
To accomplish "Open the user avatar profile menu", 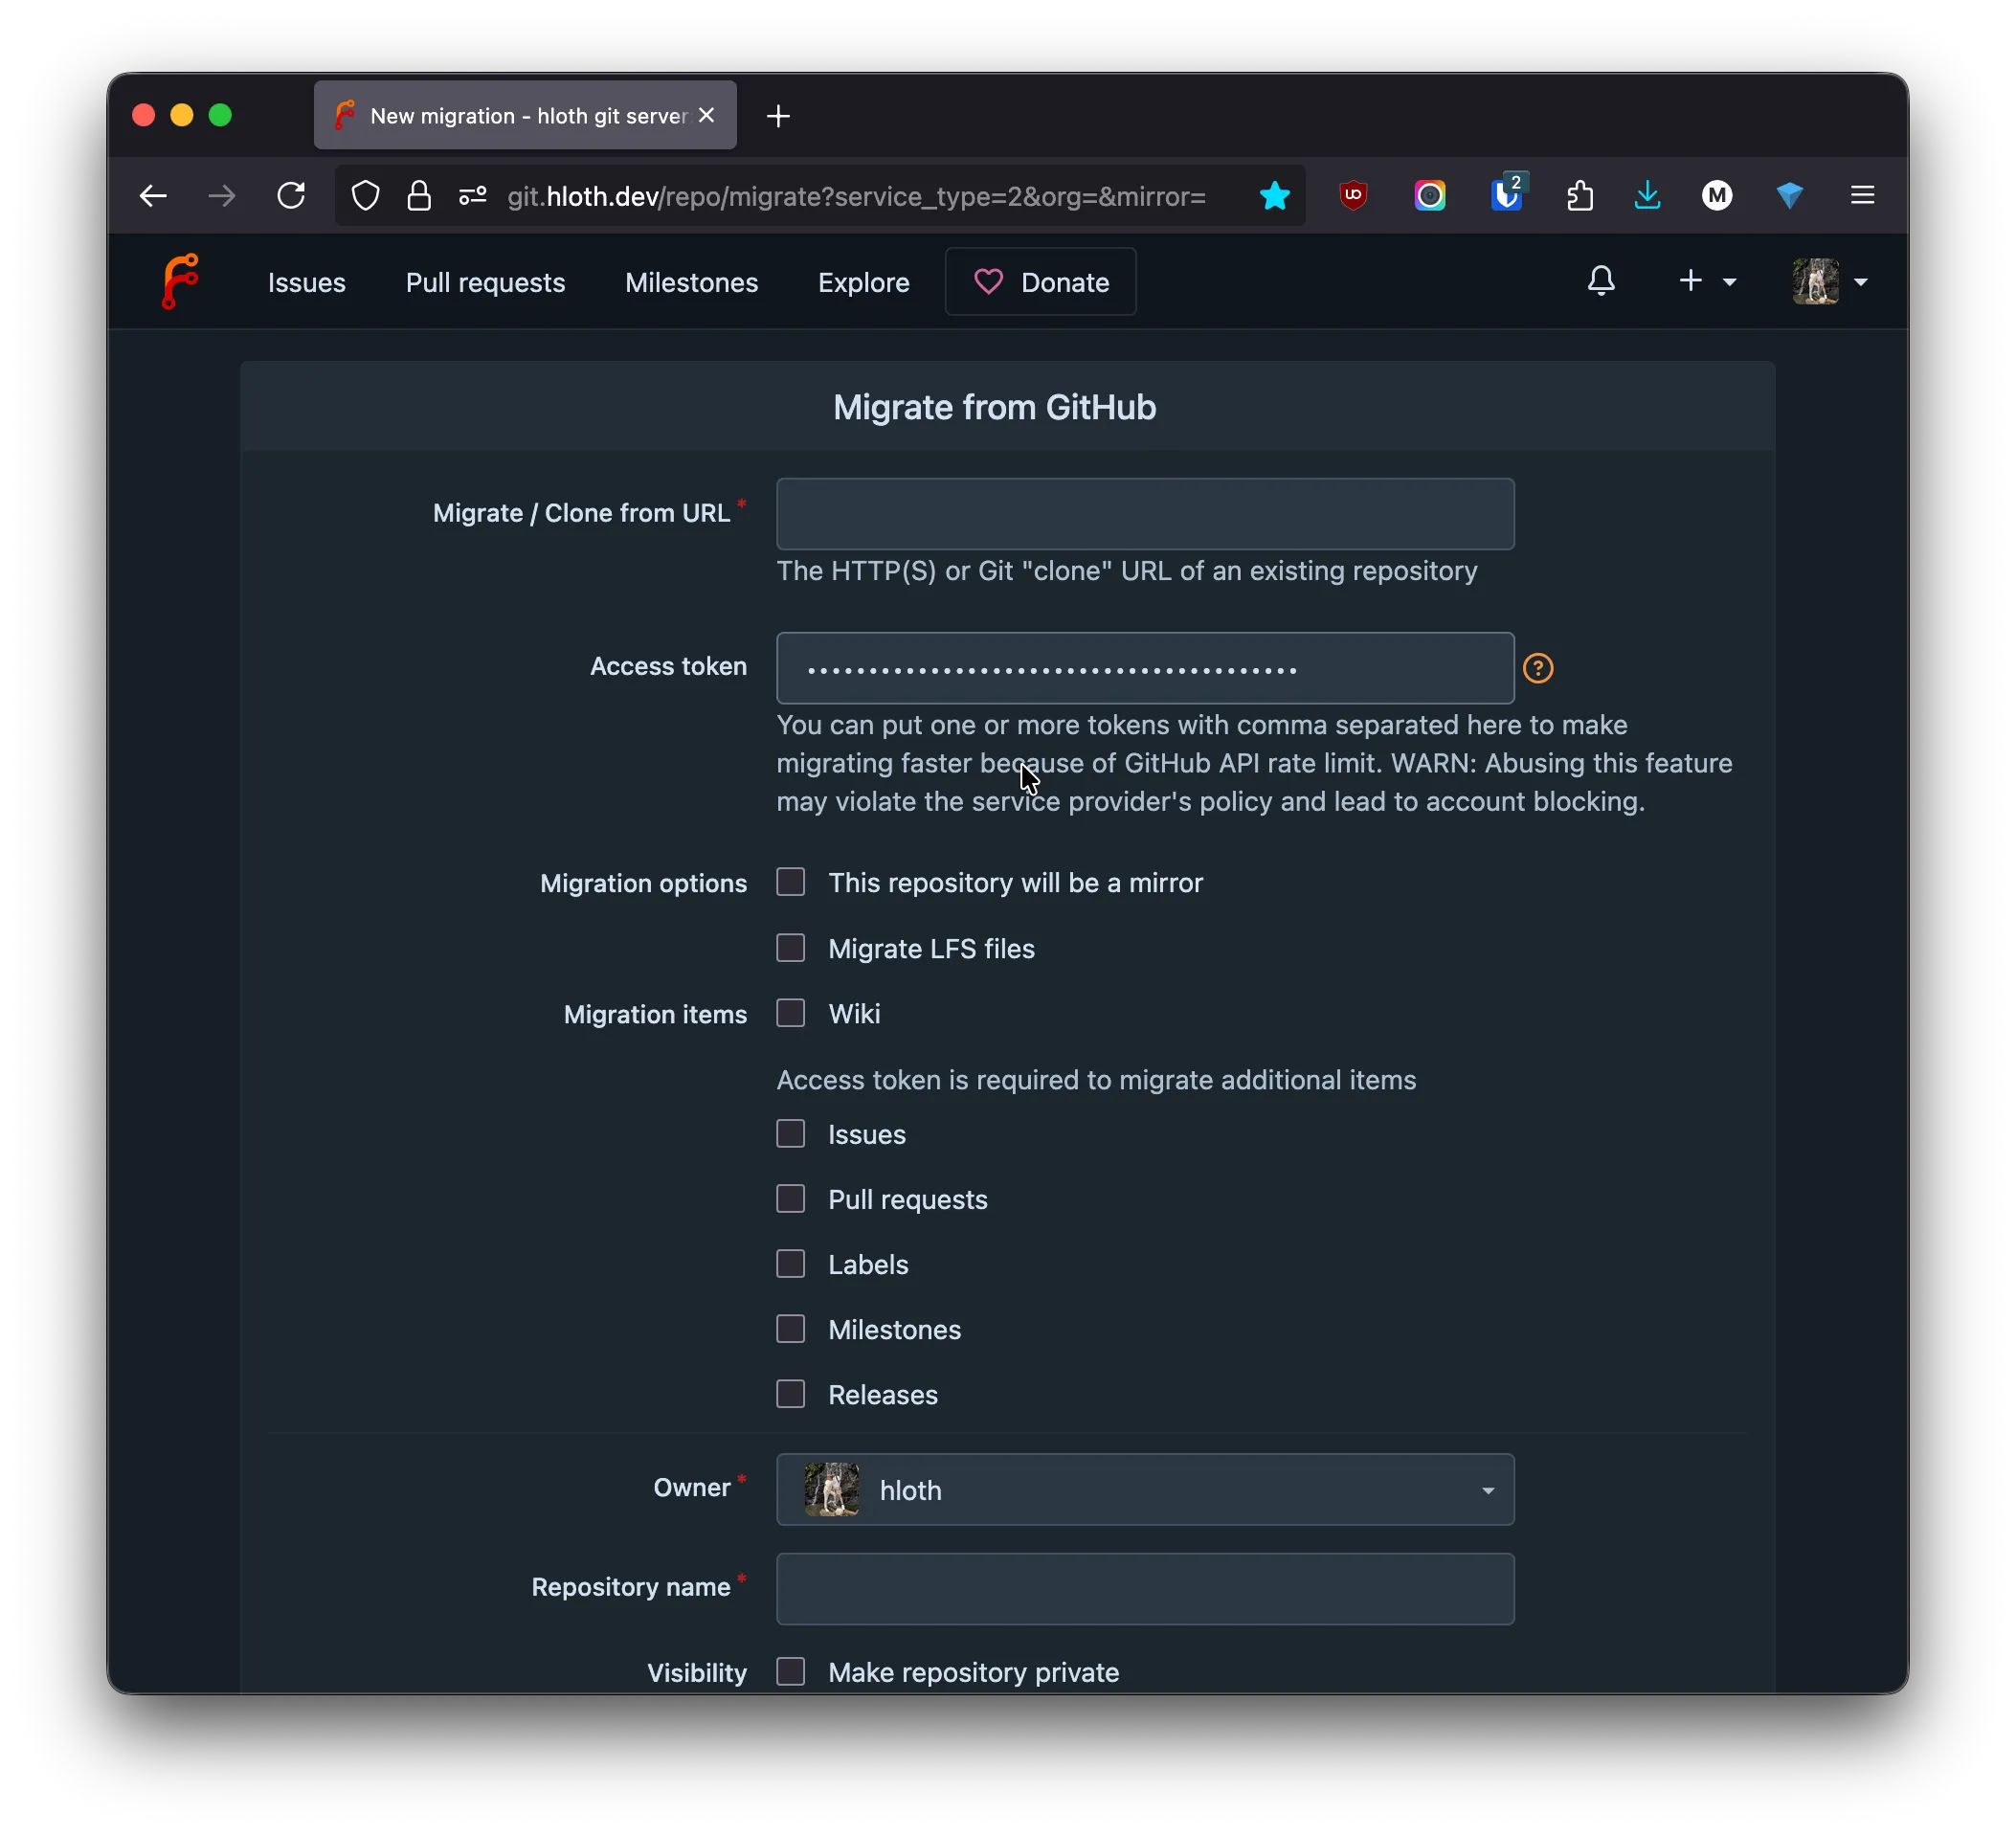I will pos(1830,282).
